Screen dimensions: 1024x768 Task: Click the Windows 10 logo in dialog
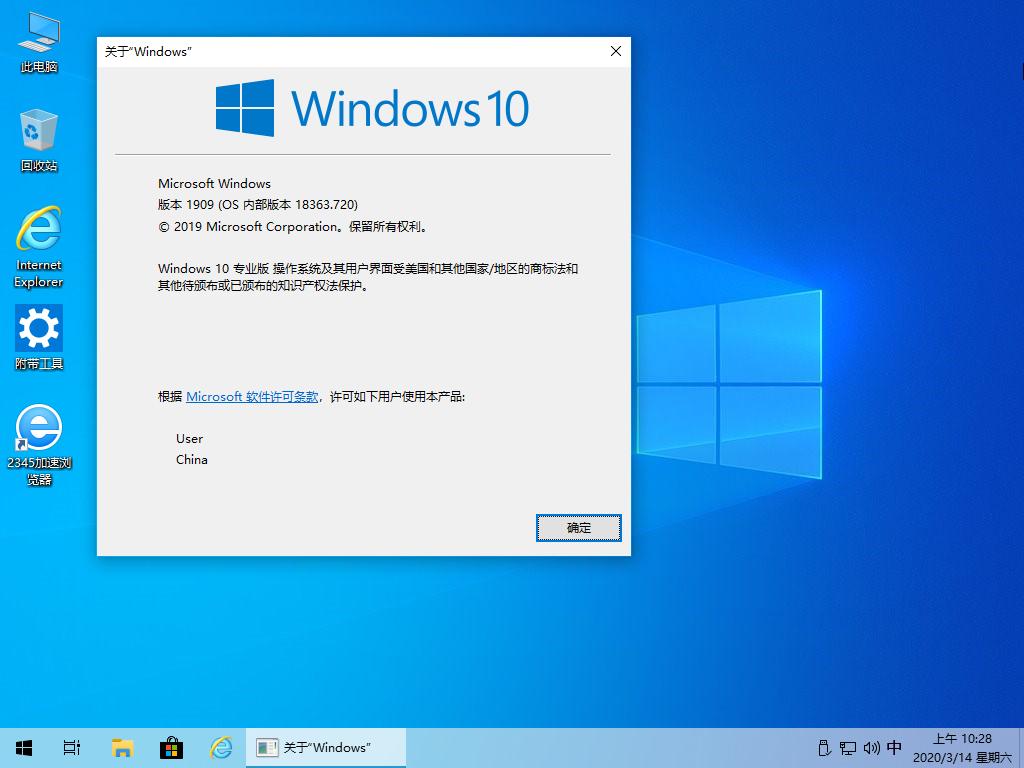coord(372,108)
